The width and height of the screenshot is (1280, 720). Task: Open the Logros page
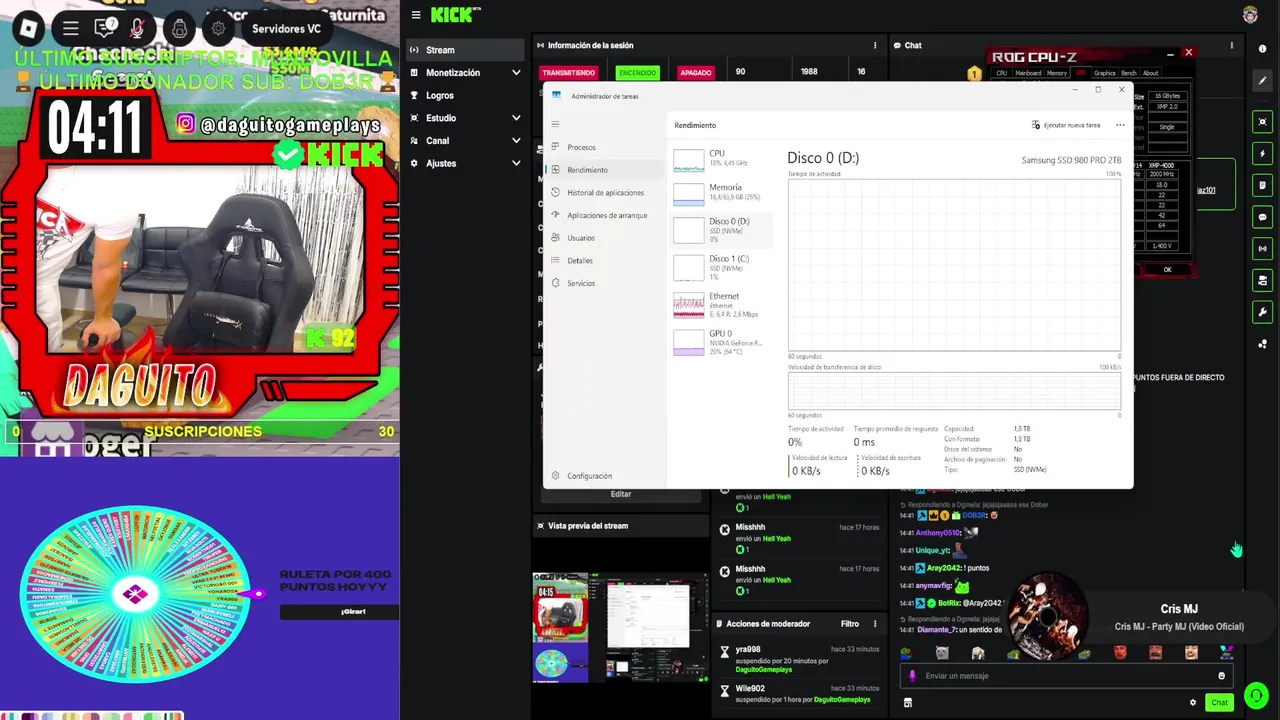(464, 96)
